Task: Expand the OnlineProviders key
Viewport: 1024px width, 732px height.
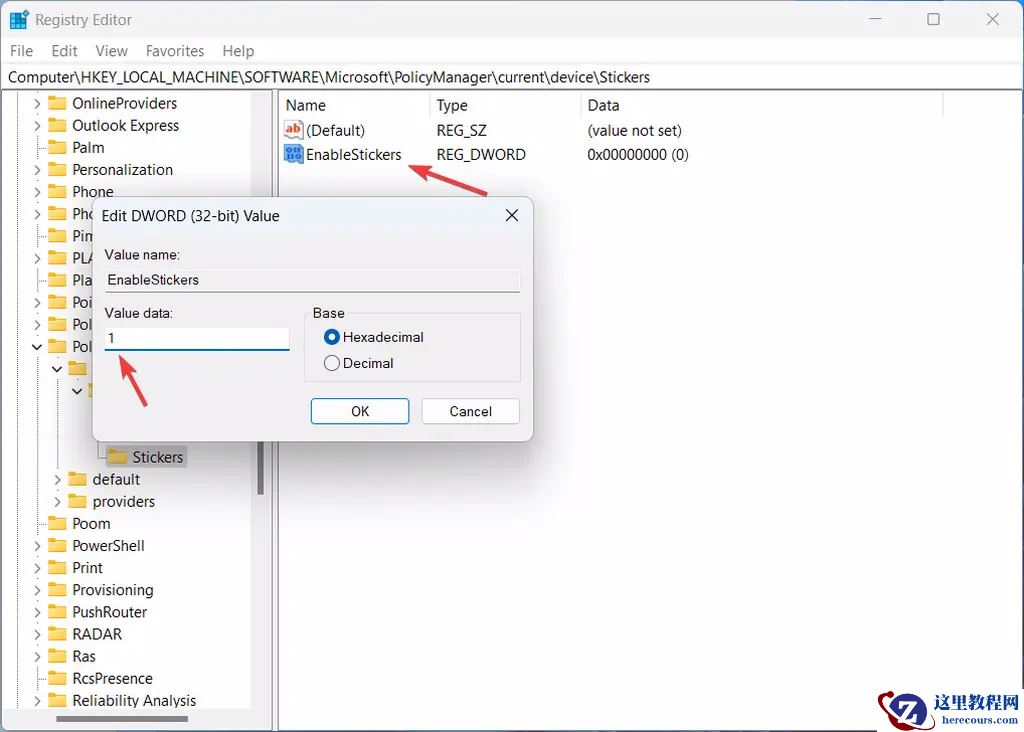Action: click(37, 104)
